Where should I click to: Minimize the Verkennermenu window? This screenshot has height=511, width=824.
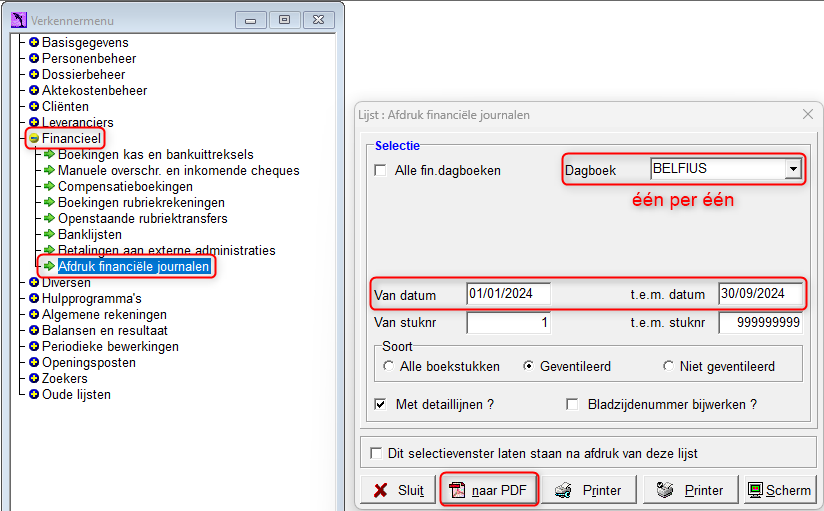tap(251, 20)
